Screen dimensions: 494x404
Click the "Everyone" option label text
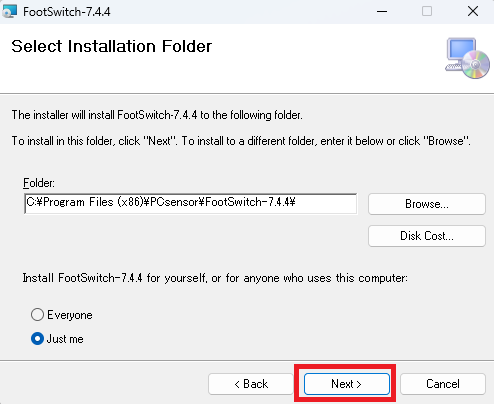[x=70, y=315]
